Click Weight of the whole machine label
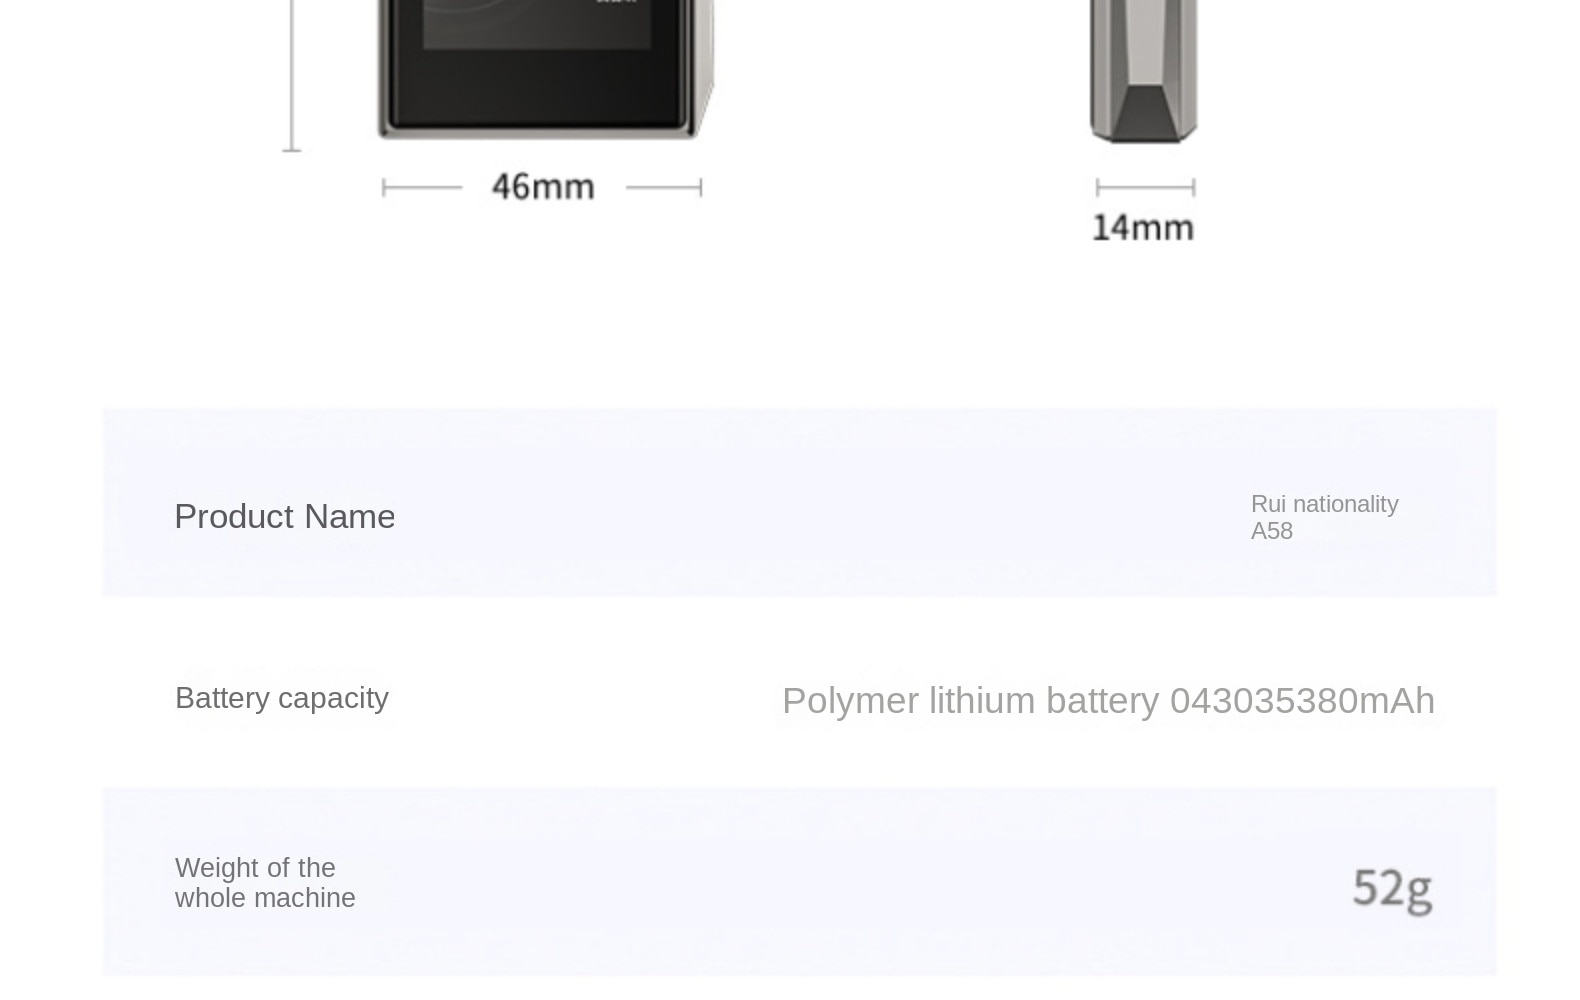 (265, 882)
